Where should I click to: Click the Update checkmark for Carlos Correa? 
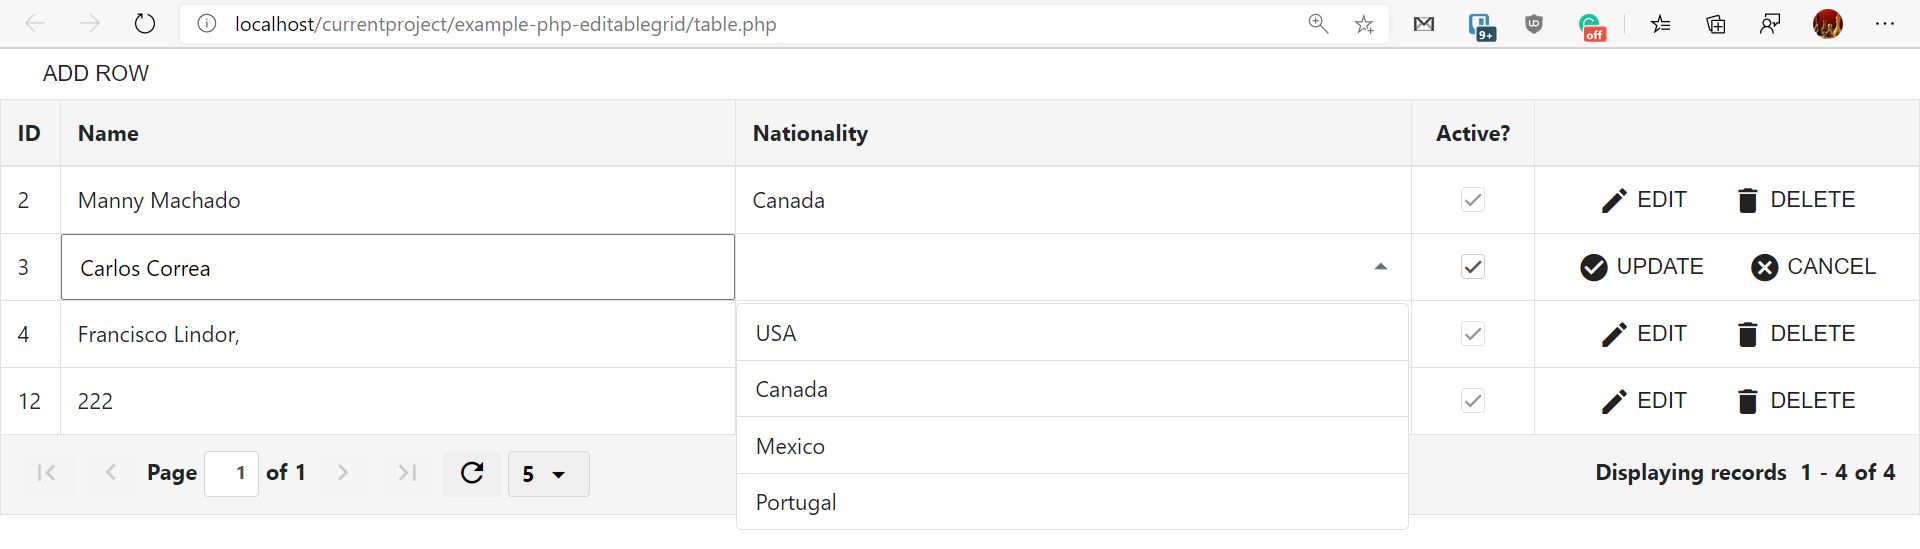pyautogui.click(x=1593, y=267)
